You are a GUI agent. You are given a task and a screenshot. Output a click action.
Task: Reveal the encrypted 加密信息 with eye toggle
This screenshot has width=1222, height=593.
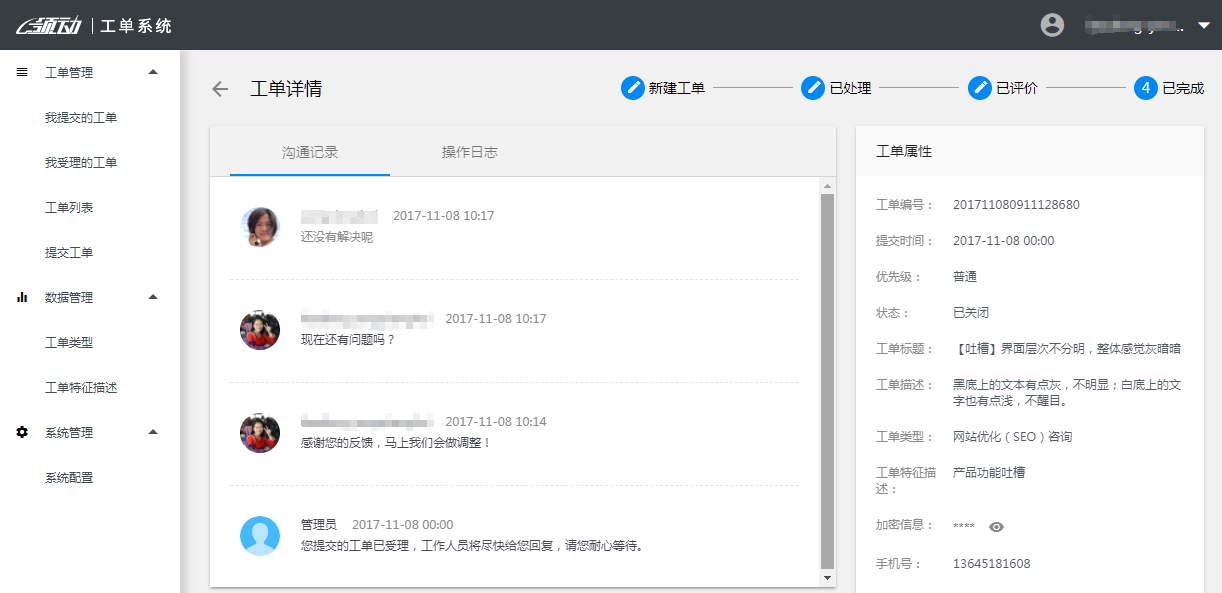(x=995, y=526)
